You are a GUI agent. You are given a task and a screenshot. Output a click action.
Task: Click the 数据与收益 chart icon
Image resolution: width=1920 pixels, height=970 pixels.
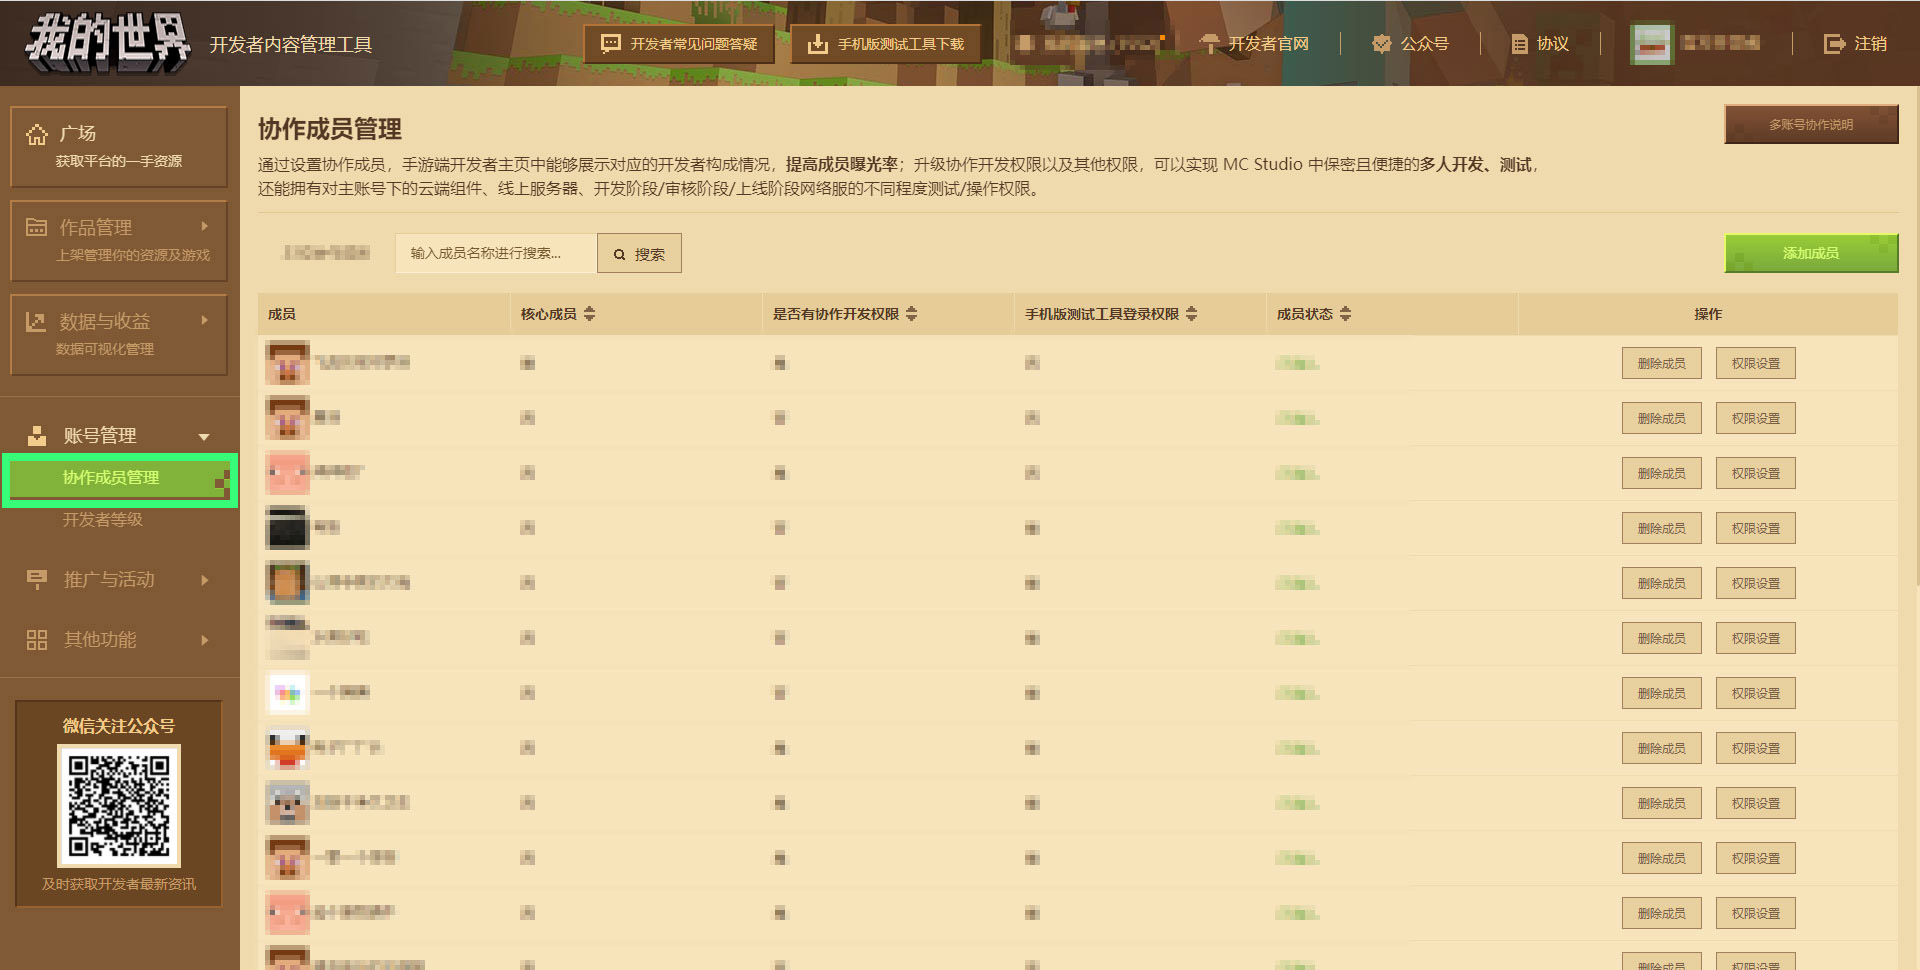pos(36,321)
